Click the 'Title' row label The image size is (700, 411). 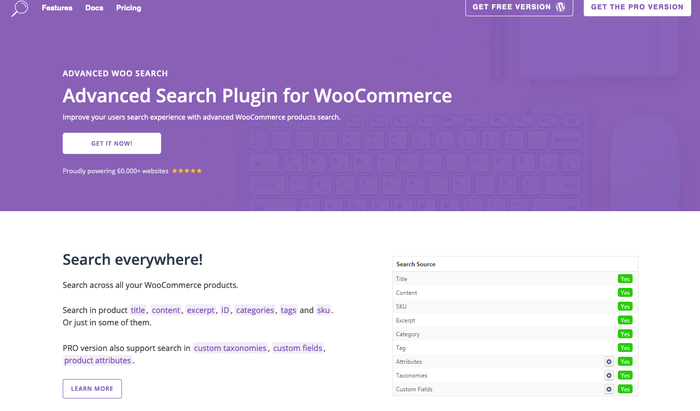pyautogui.click(x=401, y=279)
